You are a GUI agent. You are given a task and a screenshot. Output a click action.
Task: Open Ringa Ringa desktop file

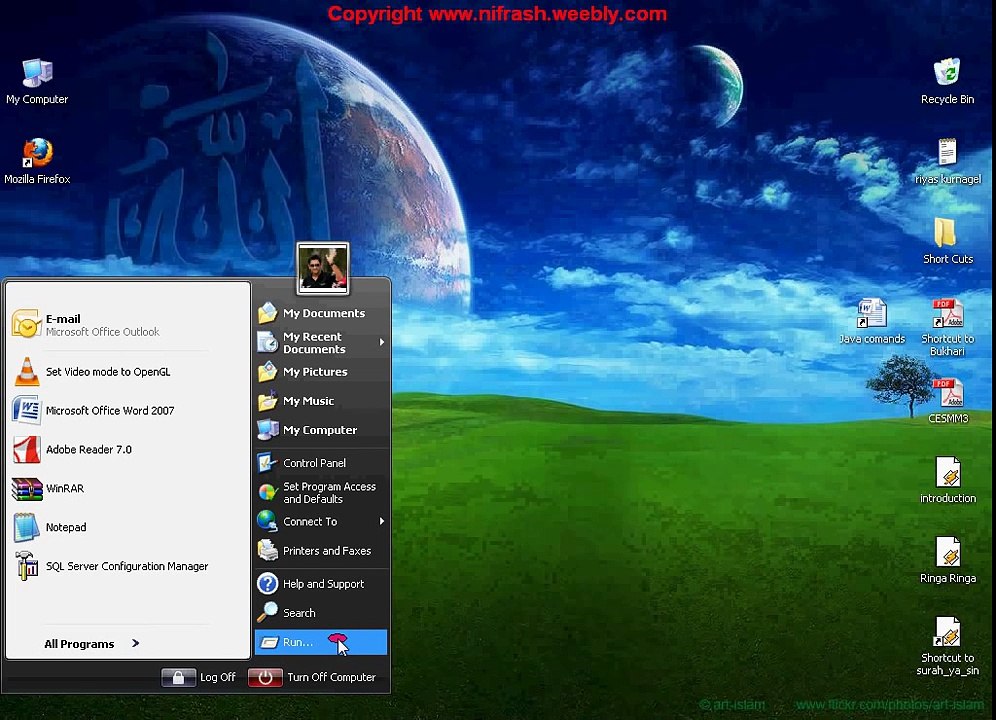(947, 560)
